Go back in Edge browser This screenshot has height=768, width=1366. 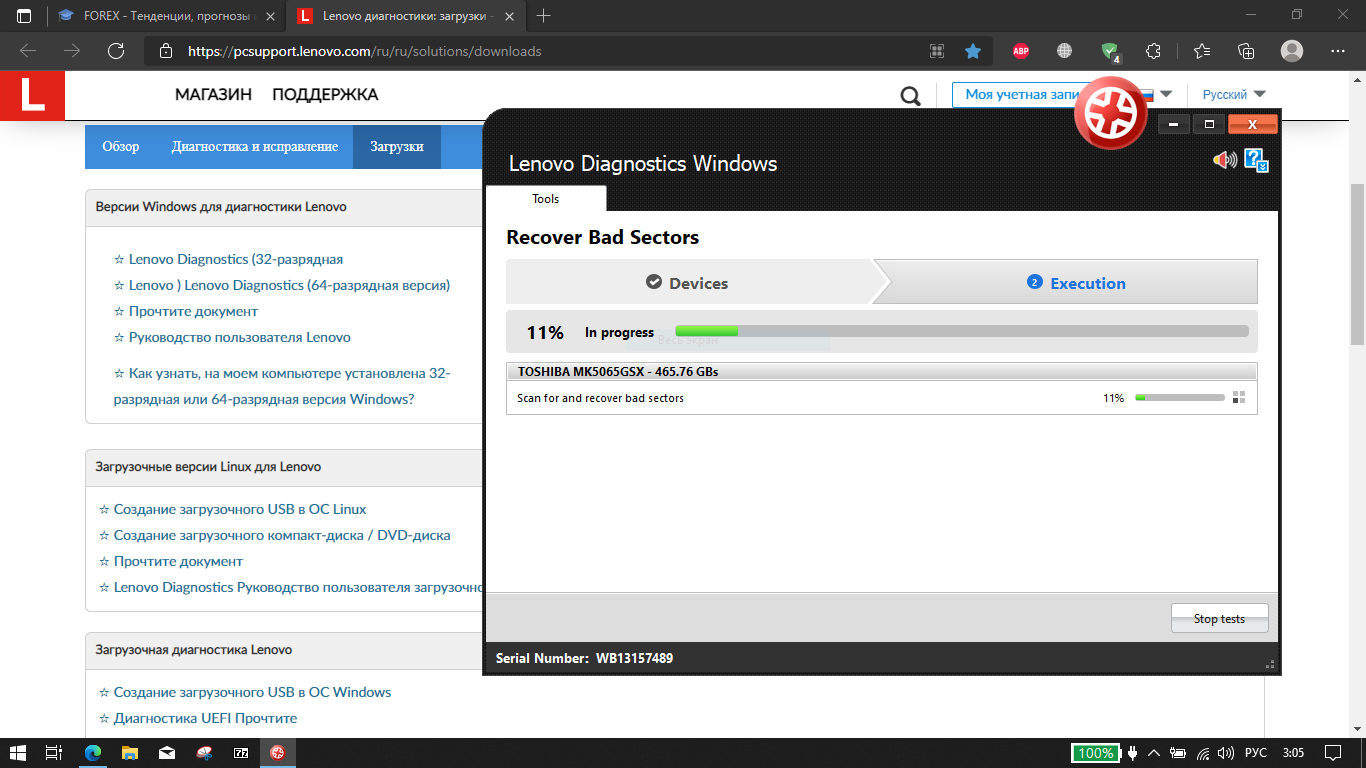click(x=28, y=51)
